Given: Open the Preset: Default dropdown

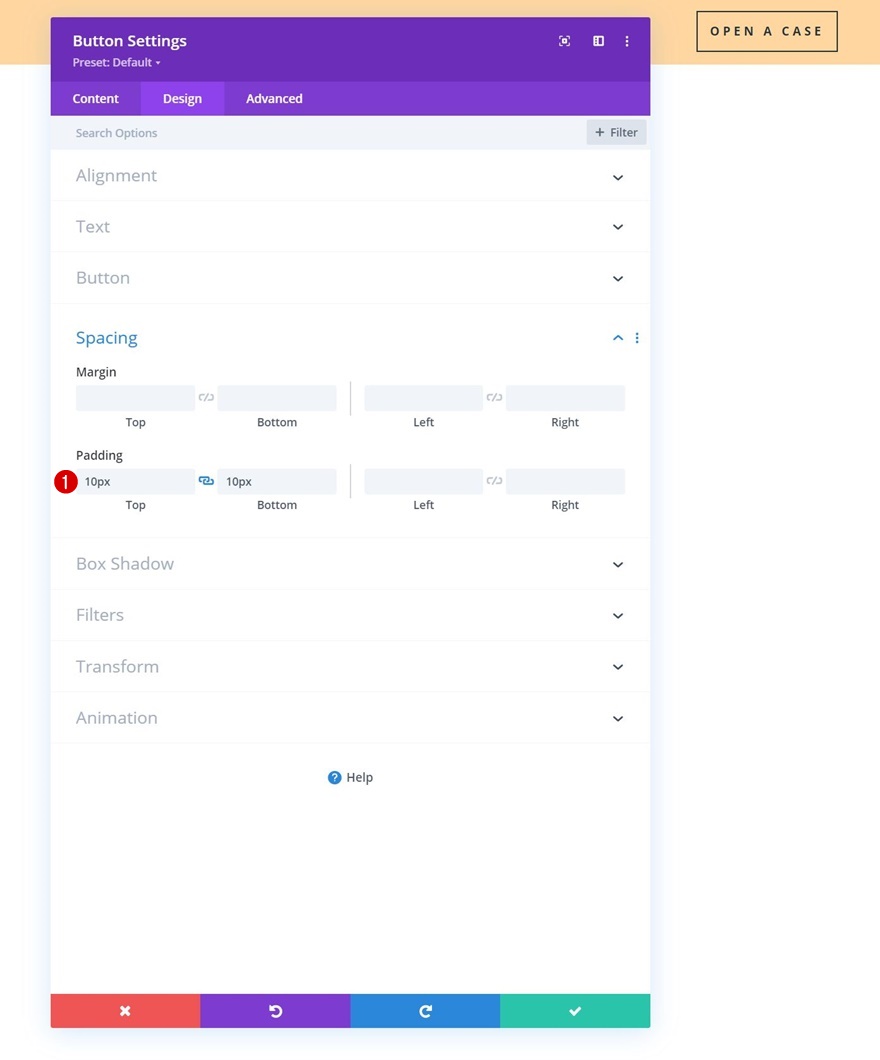Looking at the screenshot, I should (116, 63).
